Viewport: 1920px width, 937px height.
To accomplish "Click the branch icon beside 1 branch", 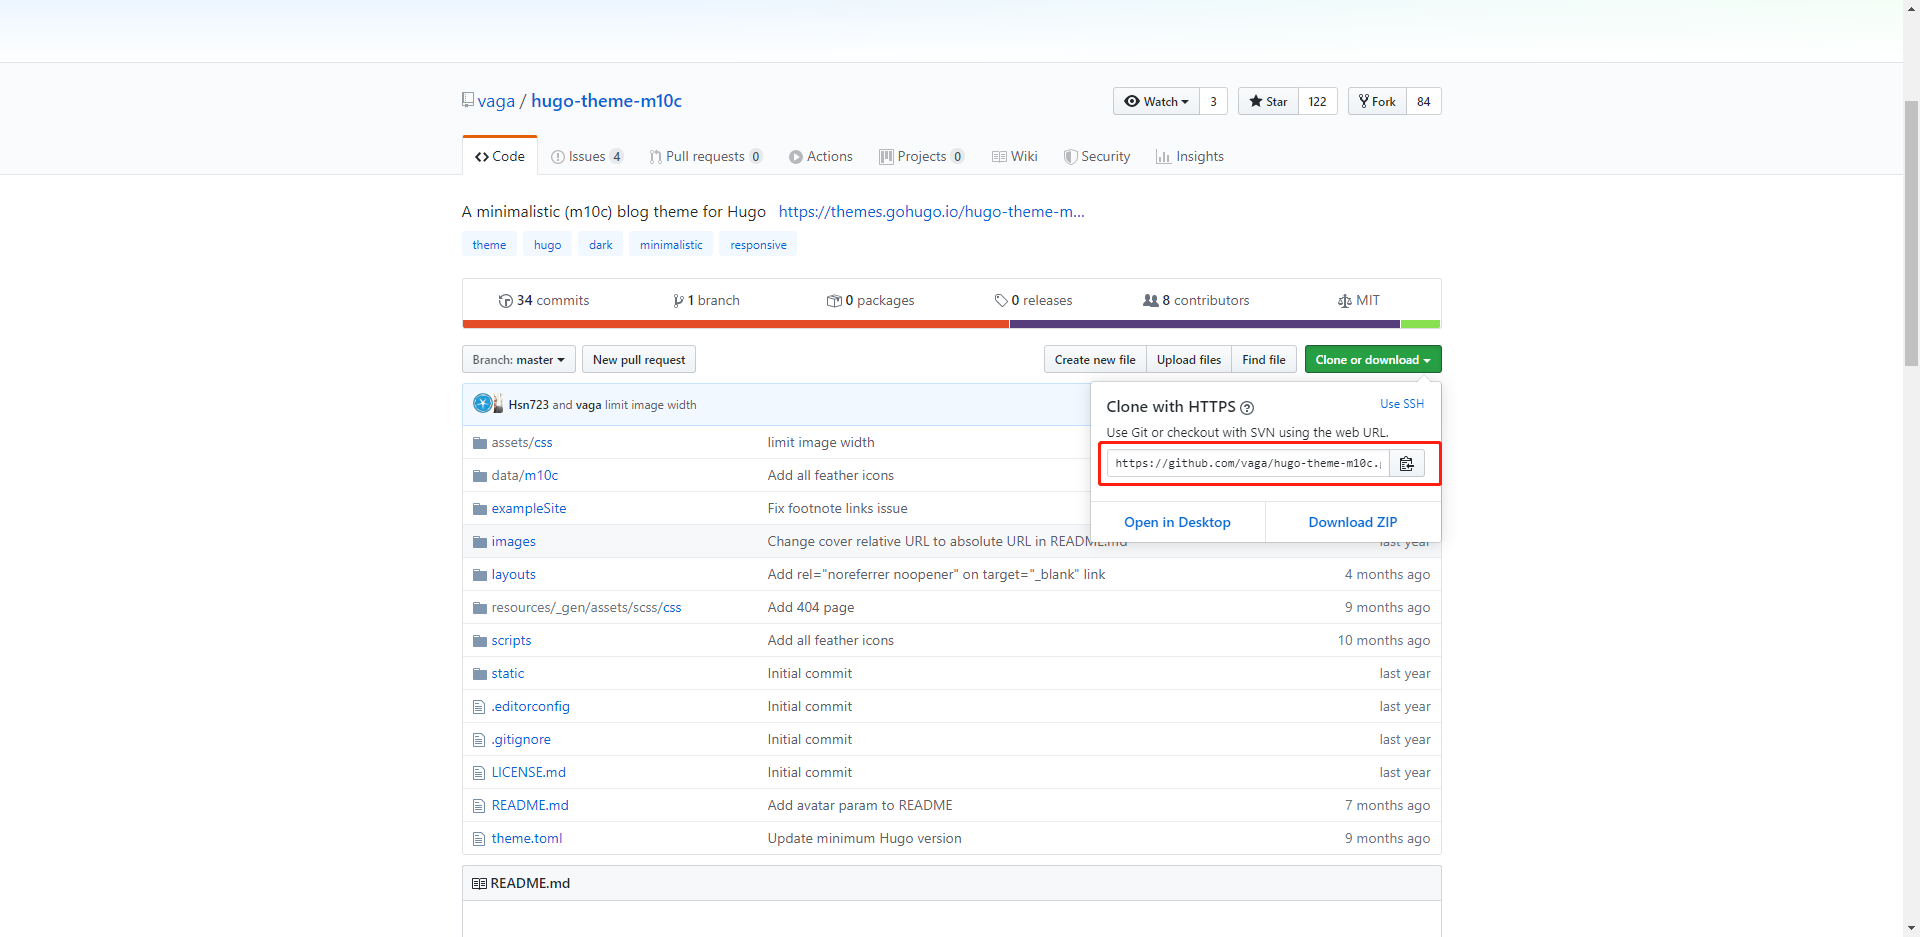I will pos(678,301).
